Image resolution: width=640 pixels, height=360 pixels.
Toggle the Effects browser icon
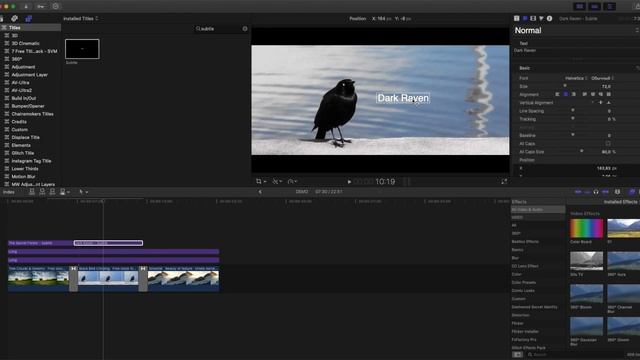(632, 192)
